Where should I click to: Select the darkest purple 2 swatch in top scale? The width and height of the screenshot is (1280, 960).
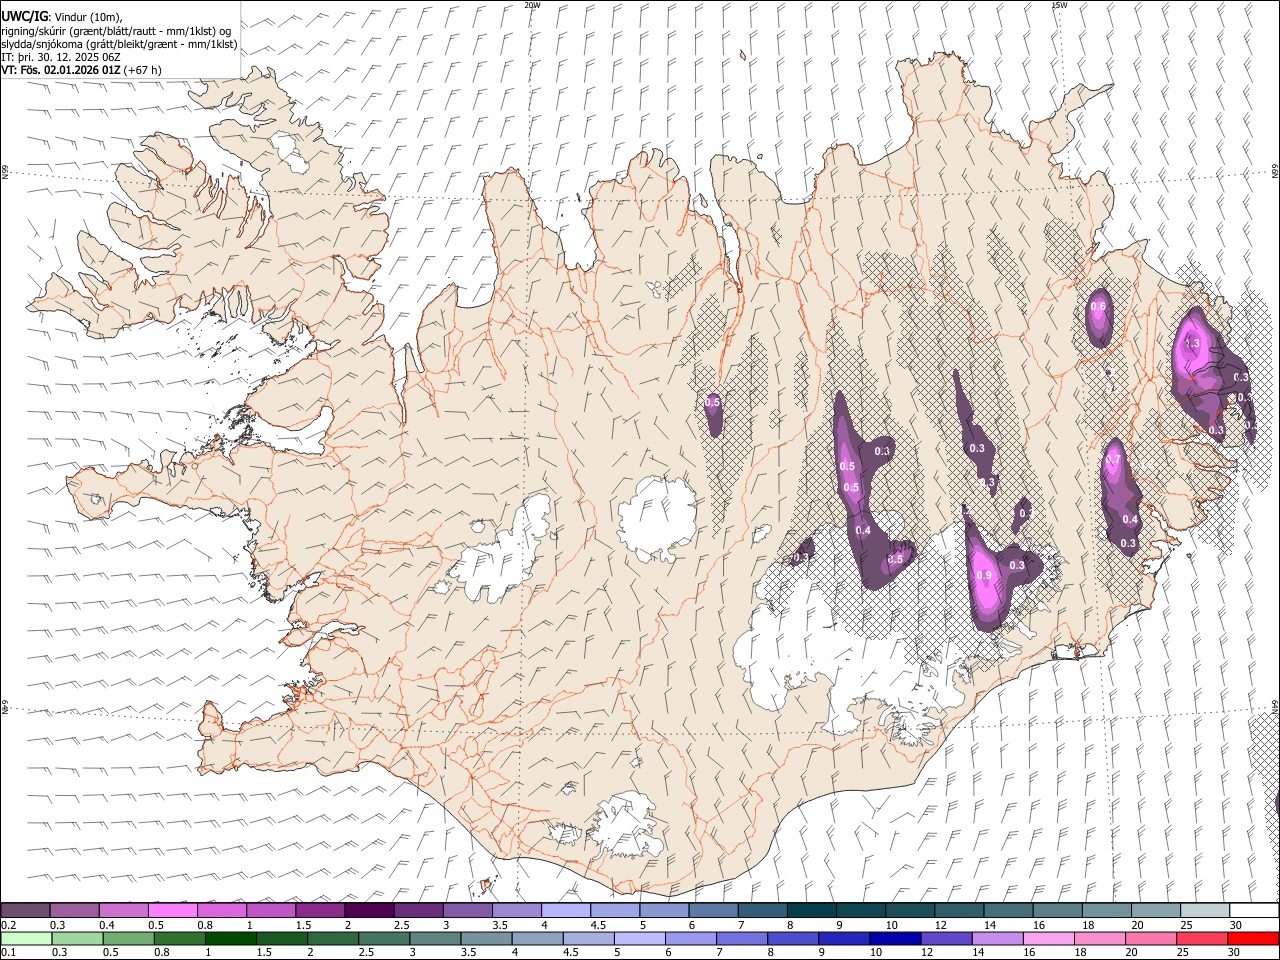(369, 910)
